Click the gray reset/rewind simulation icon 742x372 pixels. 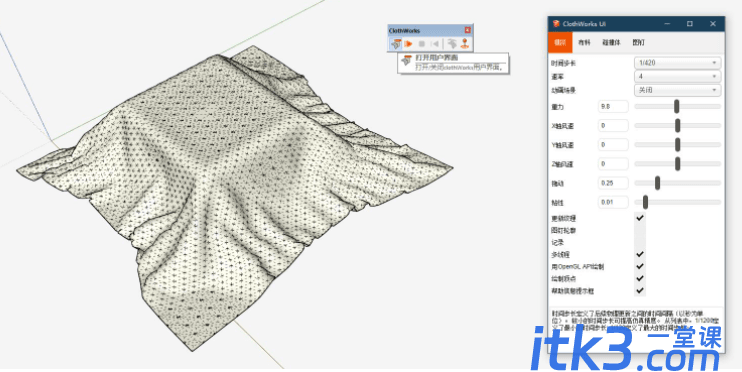pyautogui.click(x=434, y=44)
